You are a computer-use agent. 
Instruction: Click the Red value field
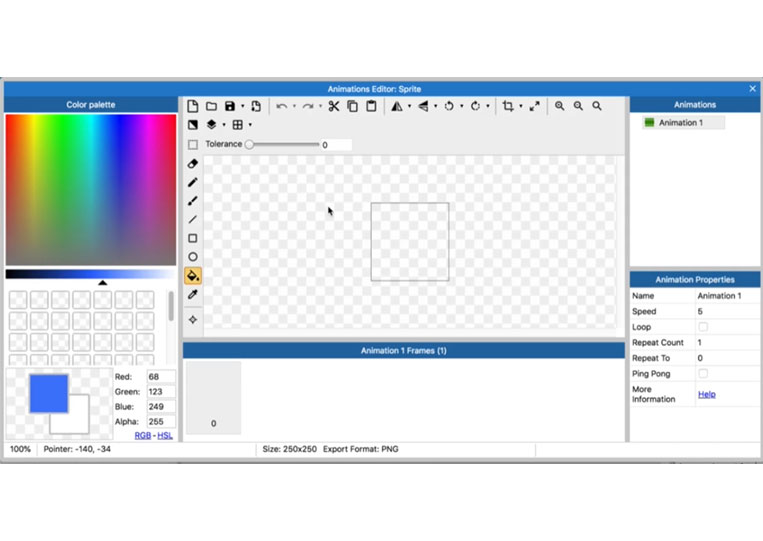point(161,377)
